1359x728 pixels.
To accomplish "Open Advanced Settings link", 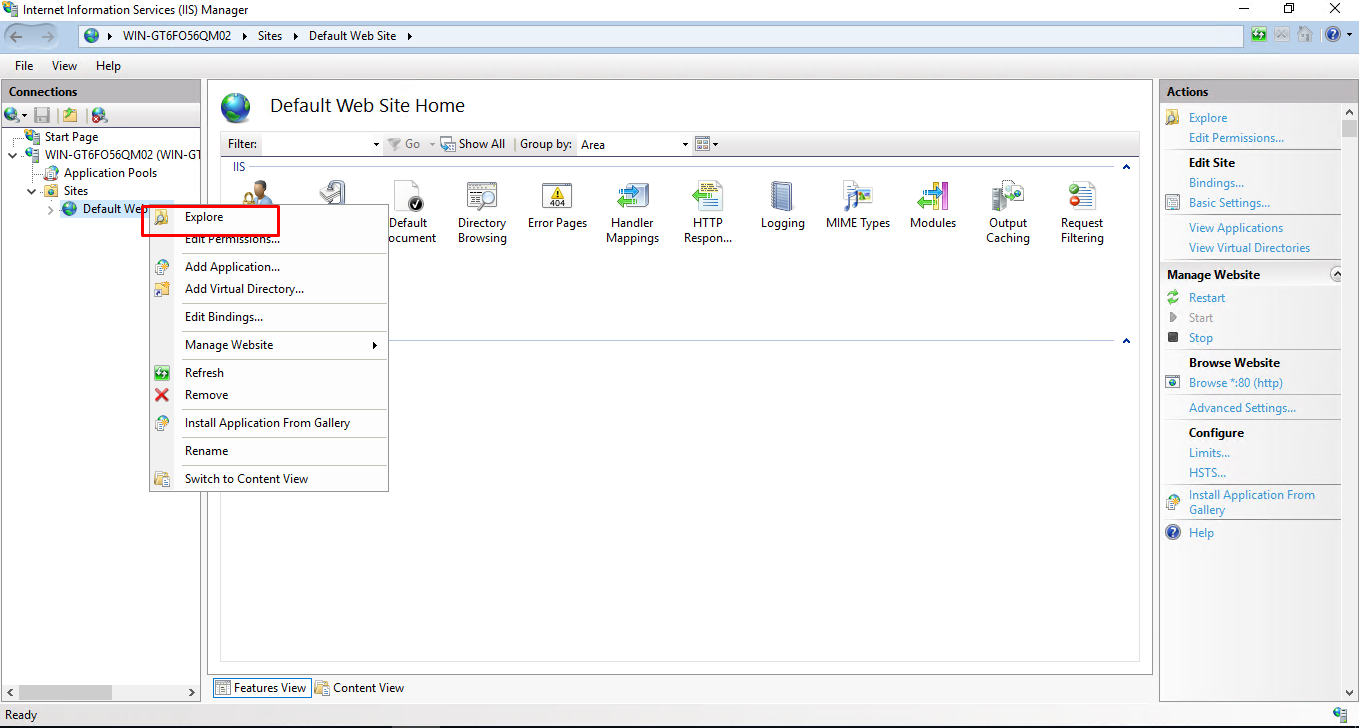I will [1242, 408].
